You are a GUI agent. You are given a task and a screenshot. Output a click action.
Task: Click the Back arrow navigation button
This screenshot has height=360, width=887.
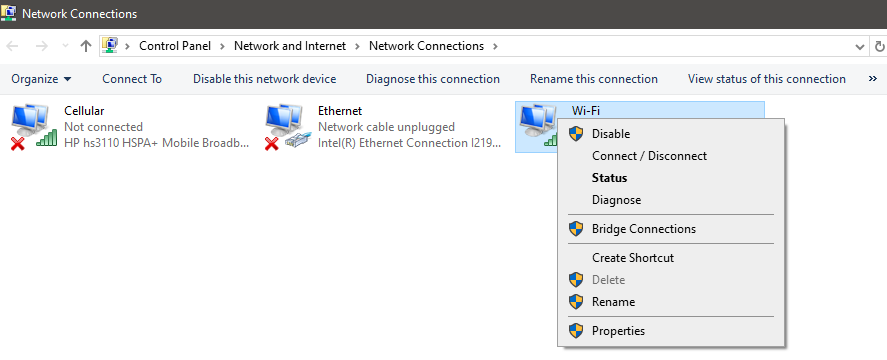tap(12, 46)
